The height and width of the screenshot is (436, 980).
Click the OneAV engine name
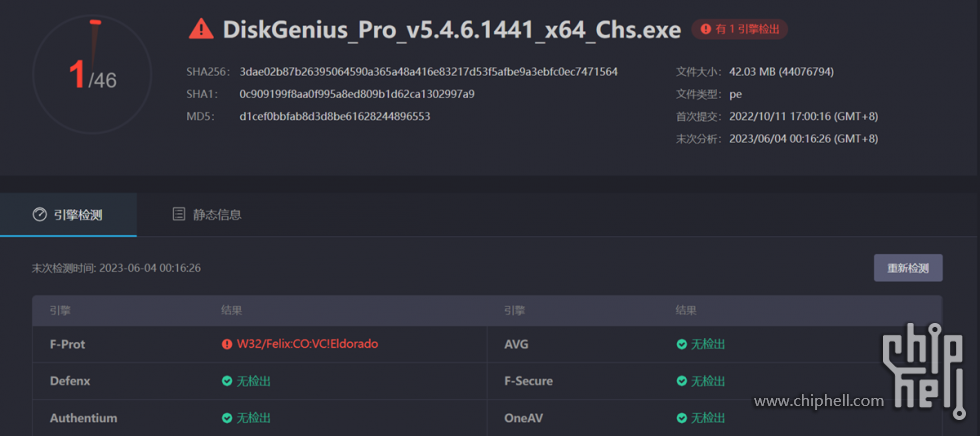click(523, 418)
